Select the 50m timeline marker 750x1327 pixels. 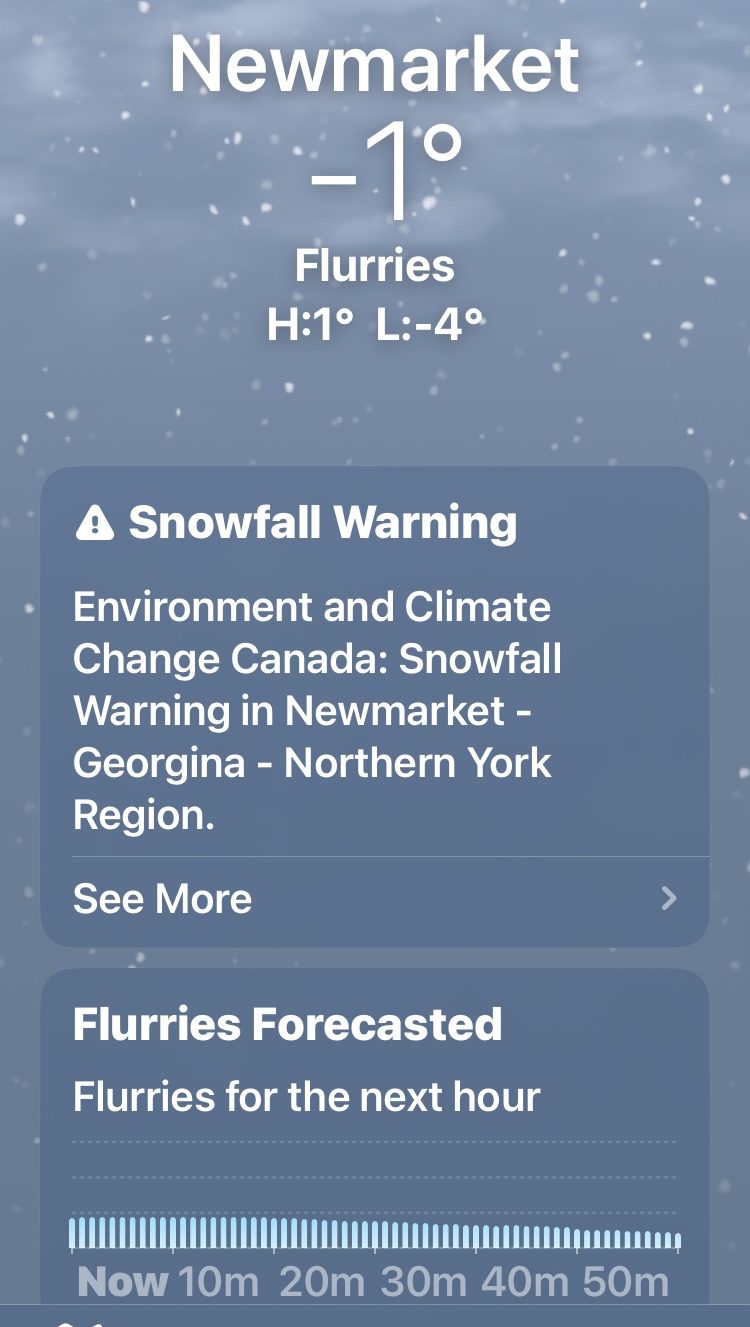click(x=627, y=1282)
